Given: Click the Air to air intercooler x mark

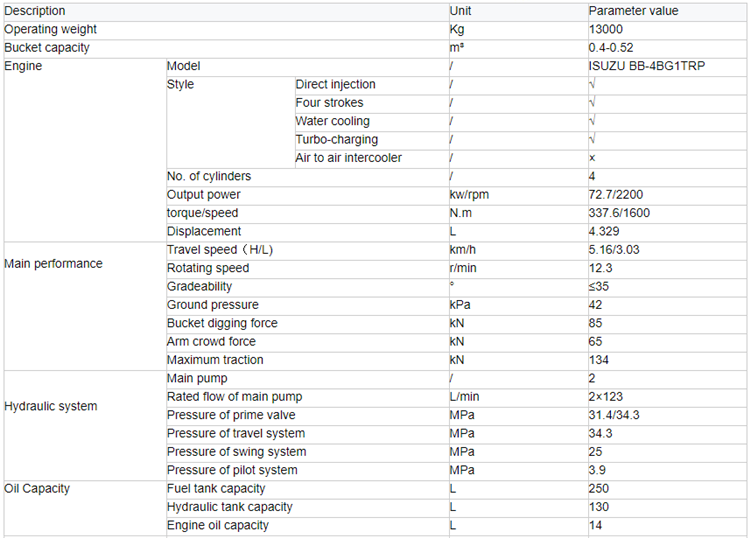Looking at the screenshot, I should [592, 158].
